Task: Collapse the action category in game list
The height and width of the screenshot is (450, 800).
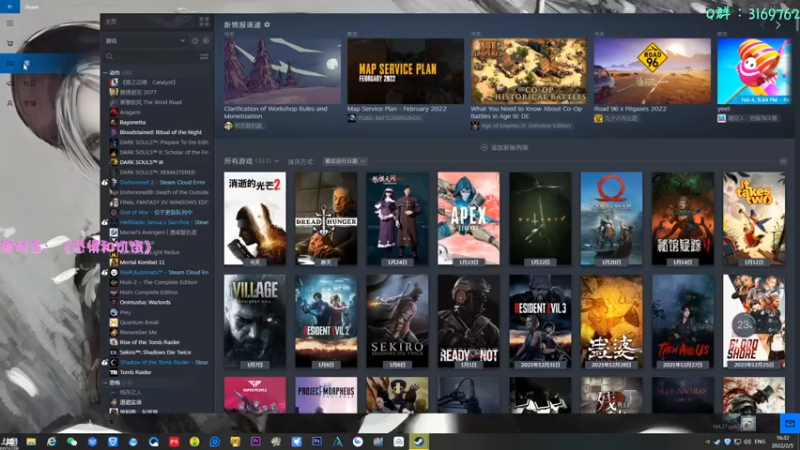Action: [106, 72]
